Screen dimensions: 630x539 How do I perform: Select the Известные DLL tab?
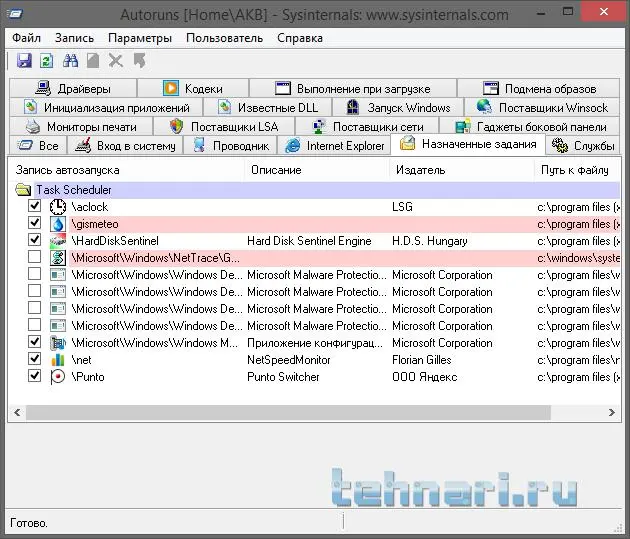tap(268, 108)
